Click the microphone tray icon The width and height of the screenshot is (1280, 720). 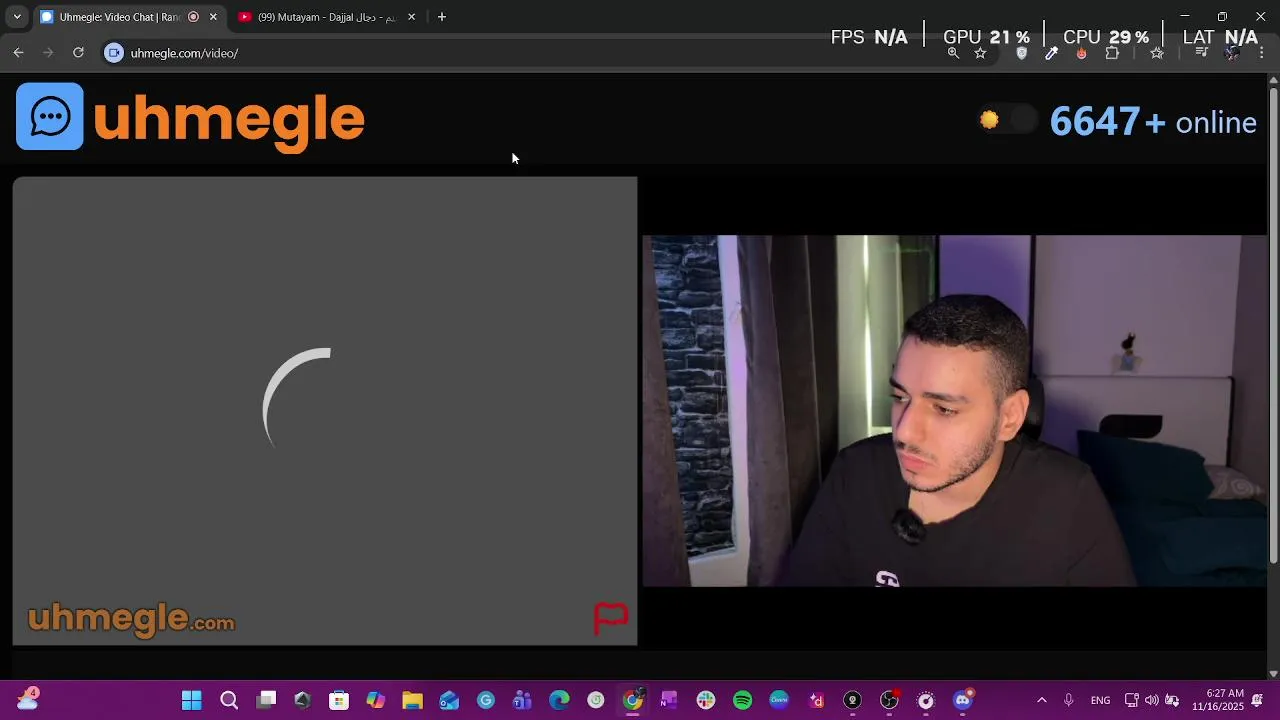tap(1069, 700)
